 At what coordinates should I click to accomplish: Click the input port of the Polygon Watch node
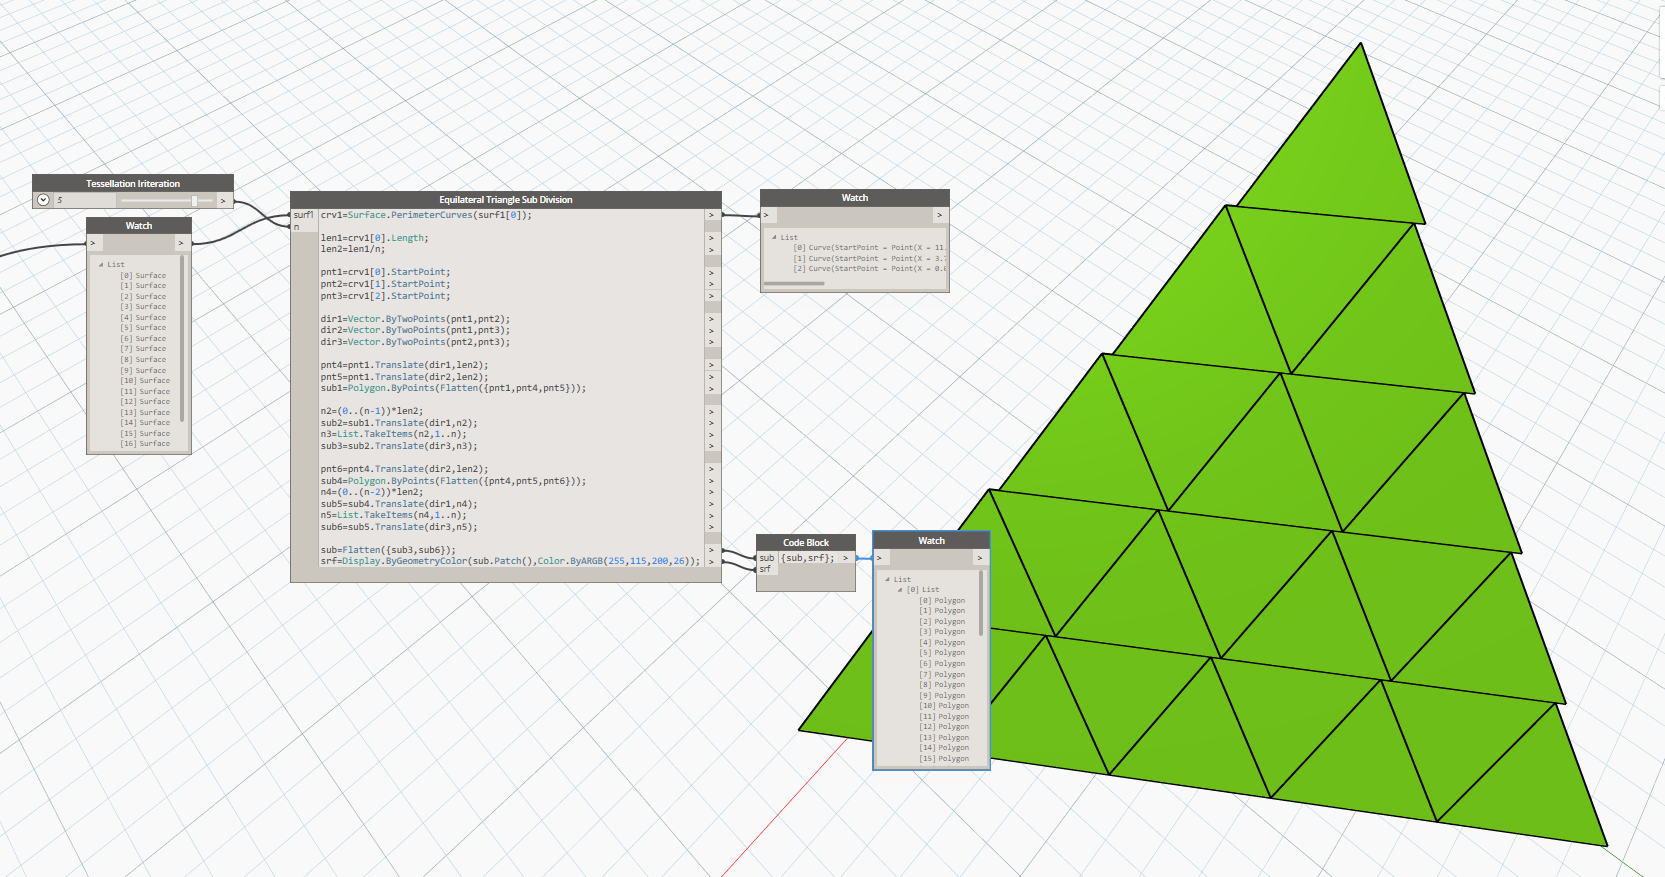tap(879, 558)
